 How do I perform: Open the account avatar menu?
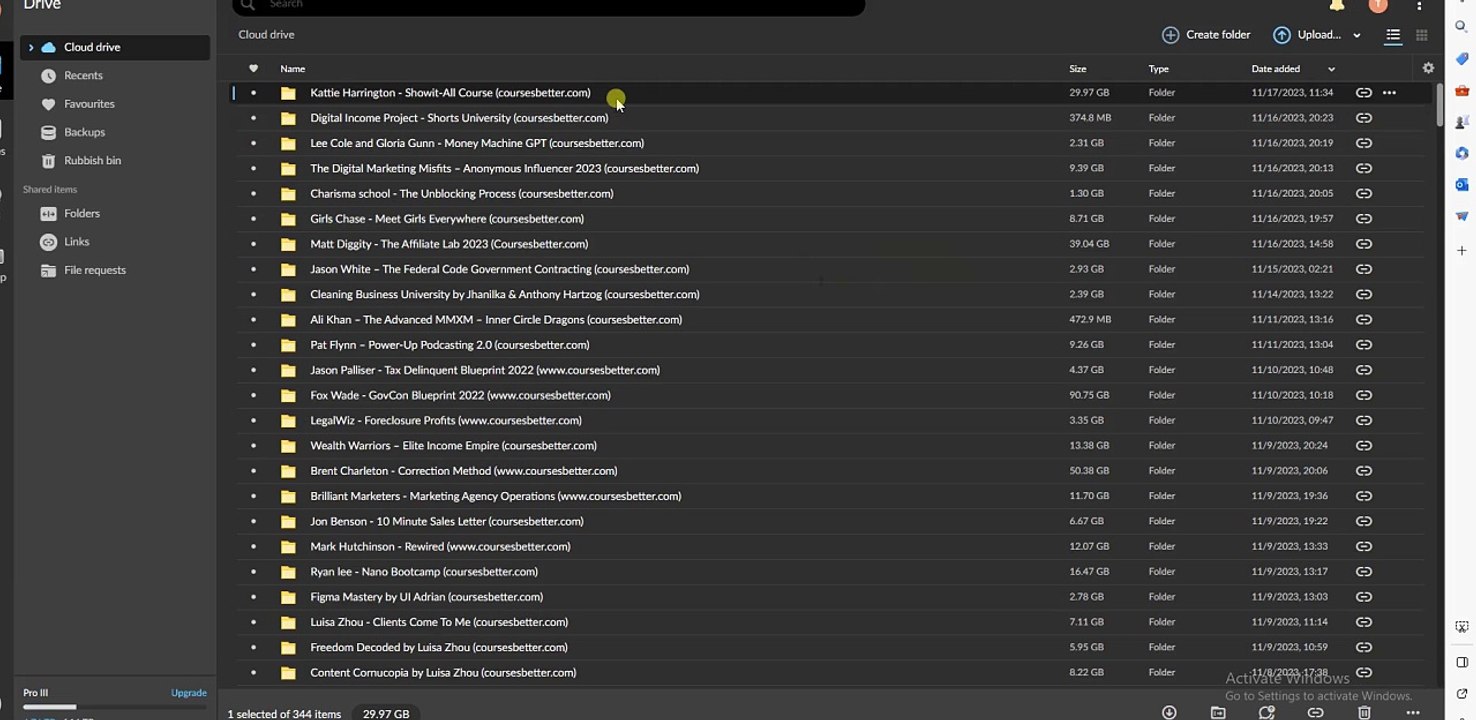point(1378,5)
